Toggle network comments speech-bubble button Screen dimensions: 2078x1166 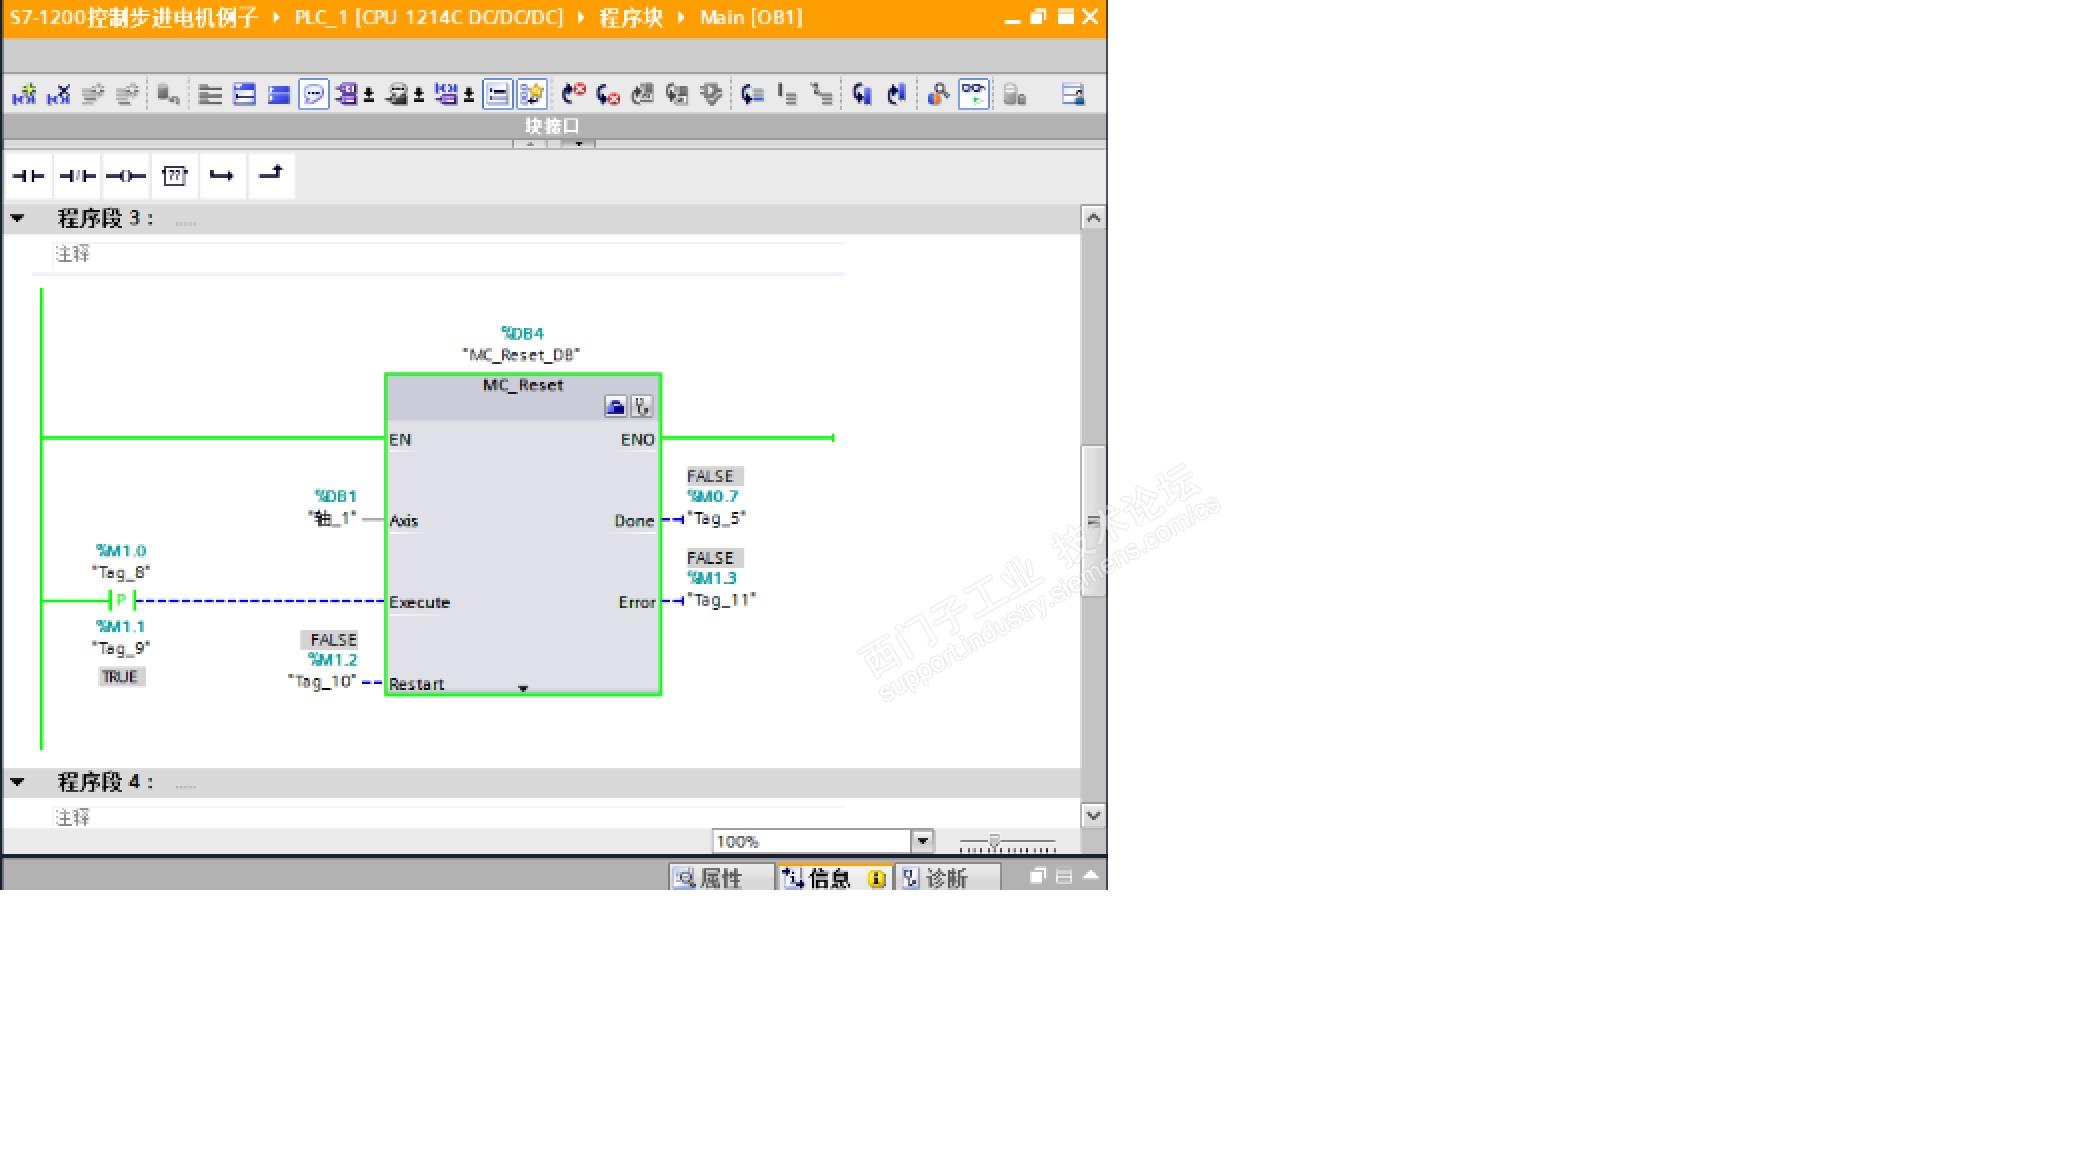pos(313,95)
